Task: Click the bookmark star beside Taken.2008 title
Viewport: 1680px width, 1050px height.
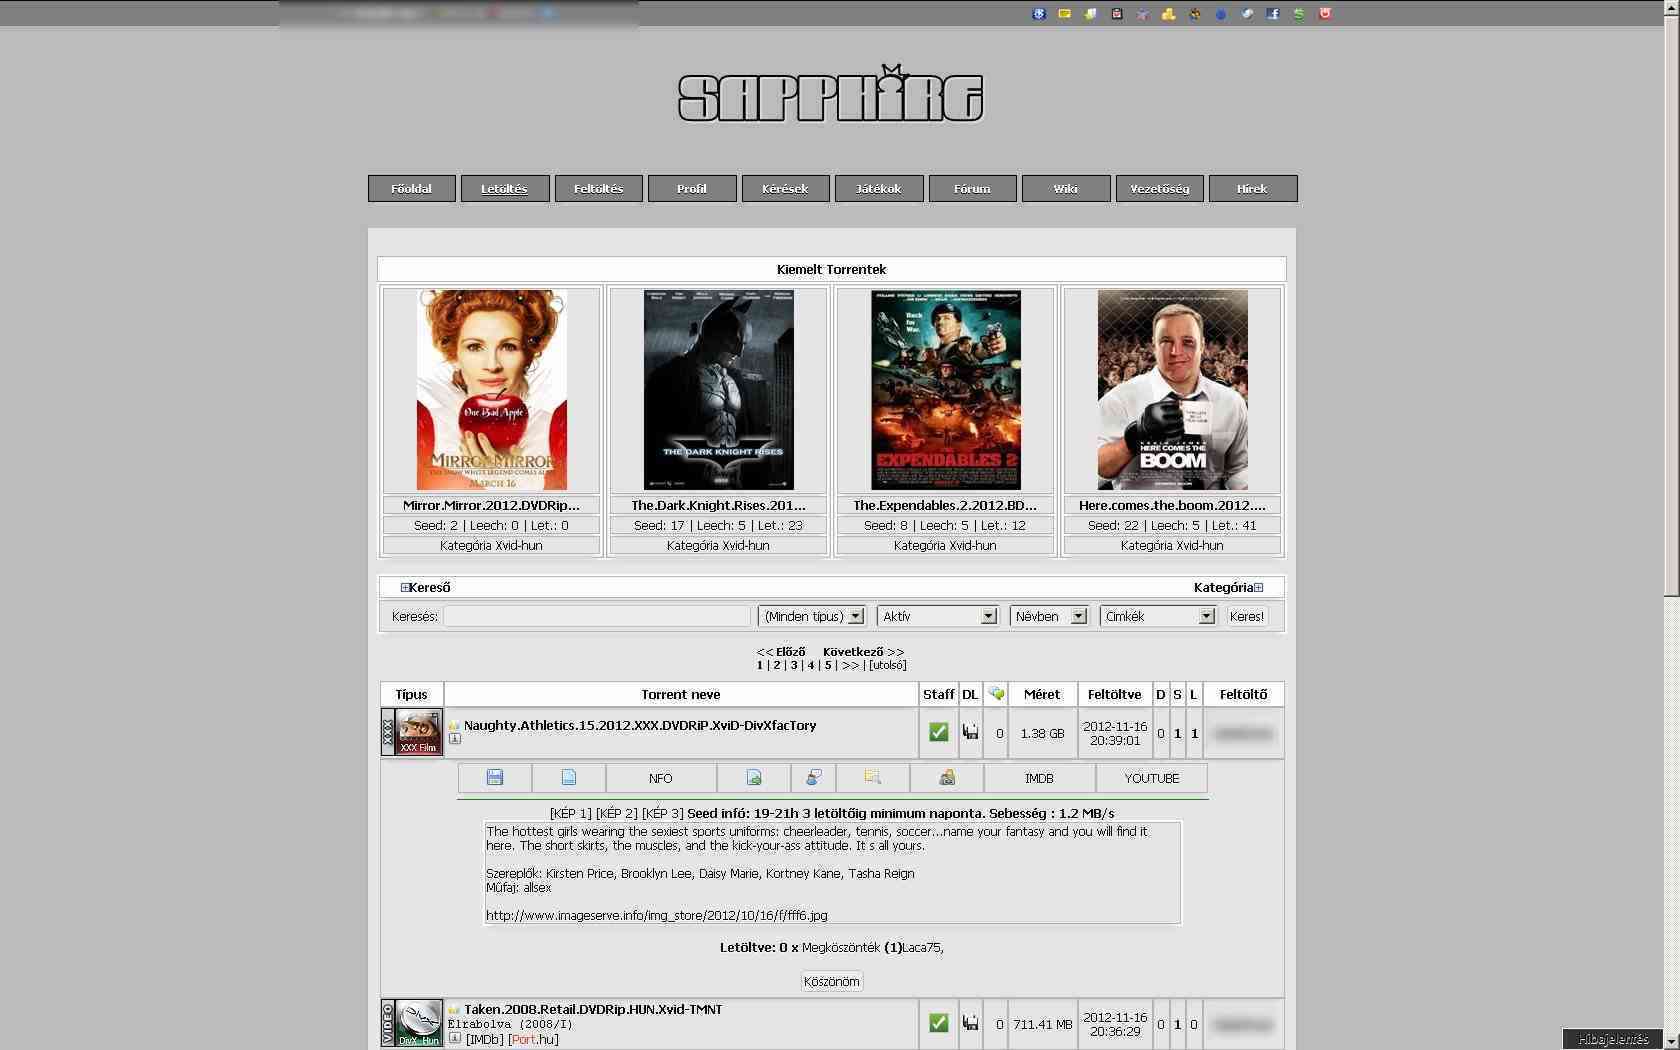Action: tap(454, 1010)
